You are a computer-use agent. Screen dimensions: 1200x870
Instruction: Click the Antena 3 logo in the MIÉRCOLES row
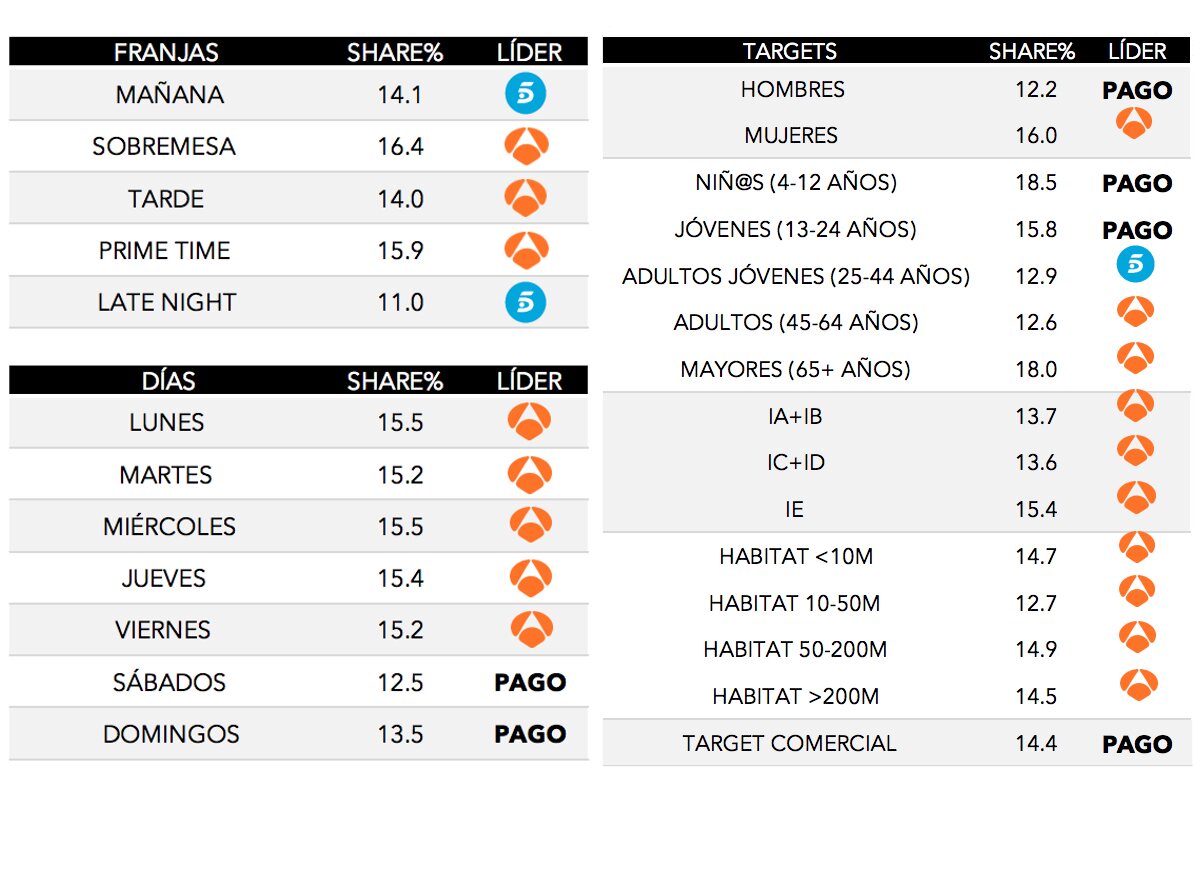point(530,525)
